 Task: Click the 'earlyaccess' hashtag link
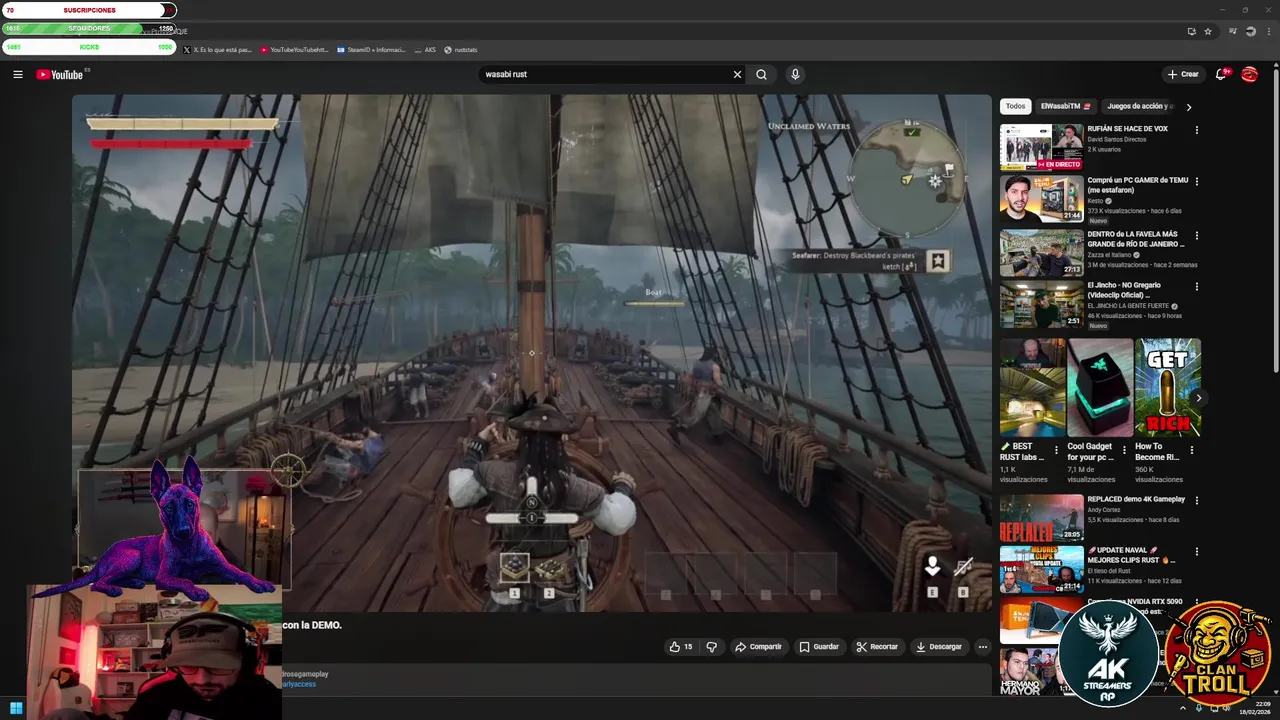pos(298,684)
